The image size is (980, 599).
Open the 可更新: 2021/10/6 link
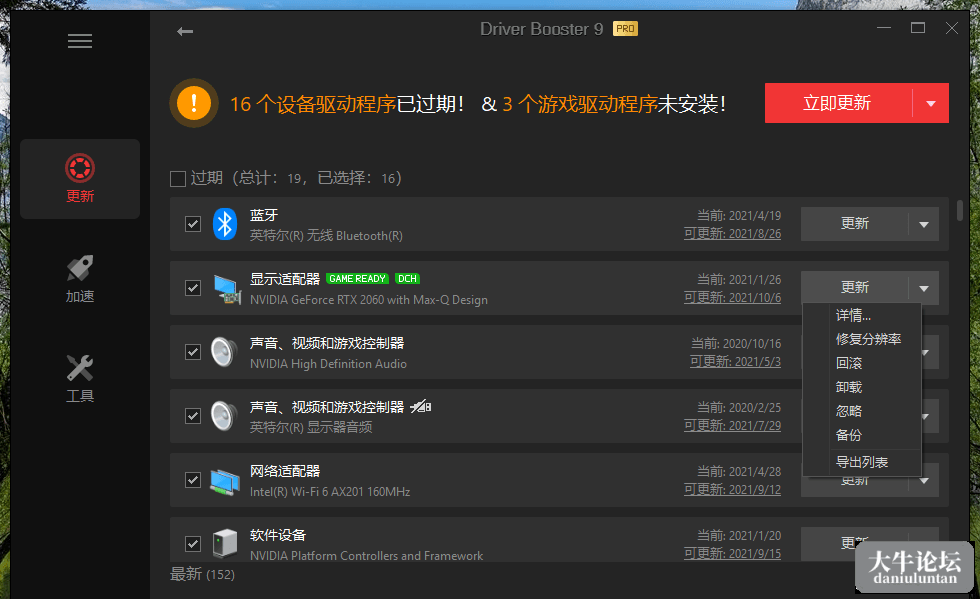pos(732,298)
